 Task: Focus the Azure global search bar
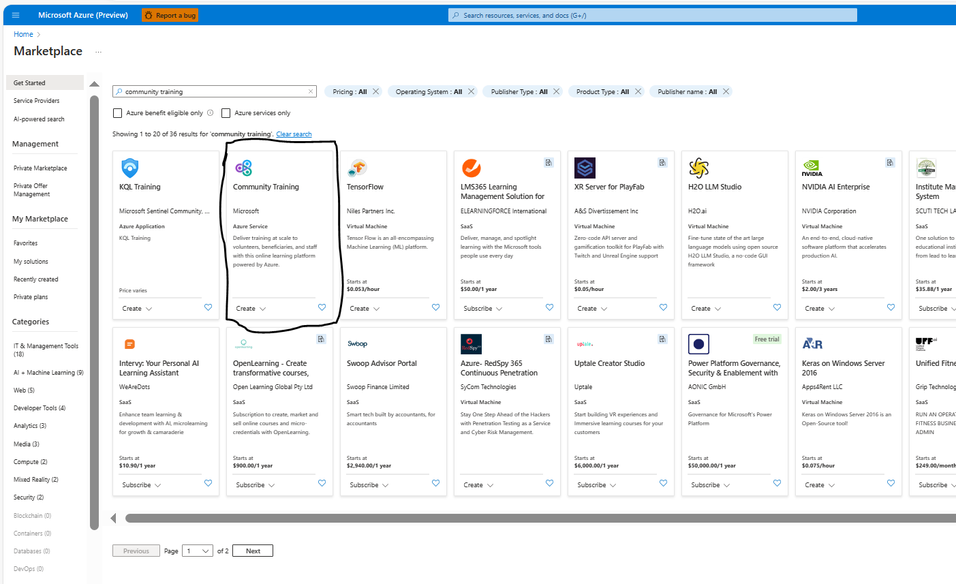point(652,15)
